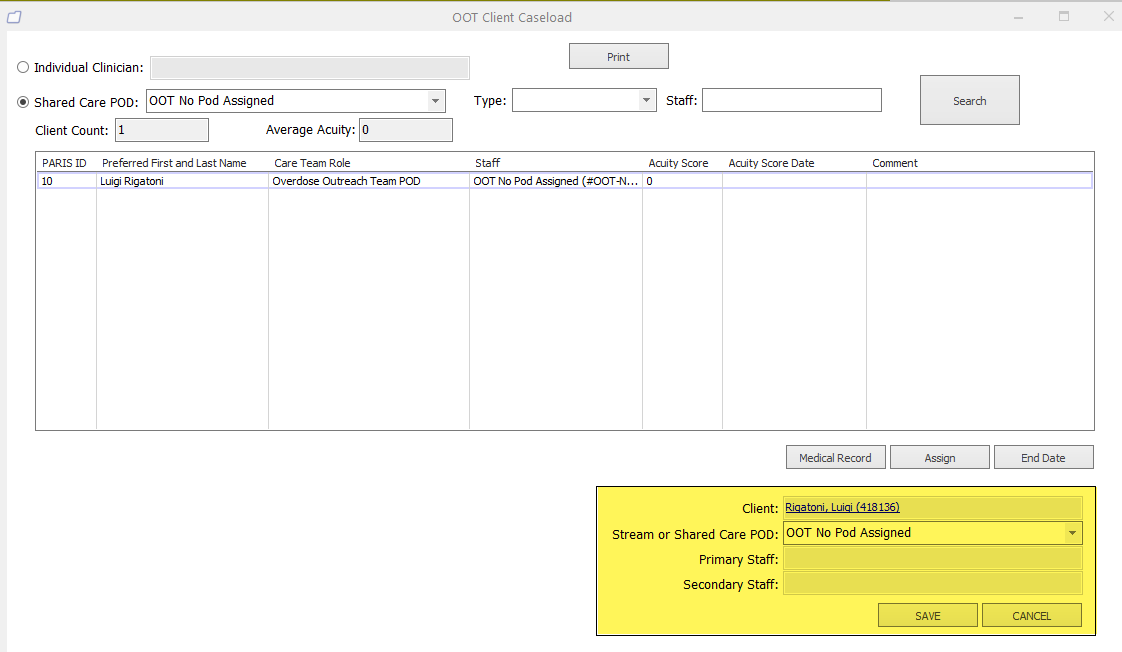Image resolution: width=1122 pixels, height=652 pixels.
Task: Select the Shared Care POD radio button
Action: pyautogui.click(x=23, y=102)
